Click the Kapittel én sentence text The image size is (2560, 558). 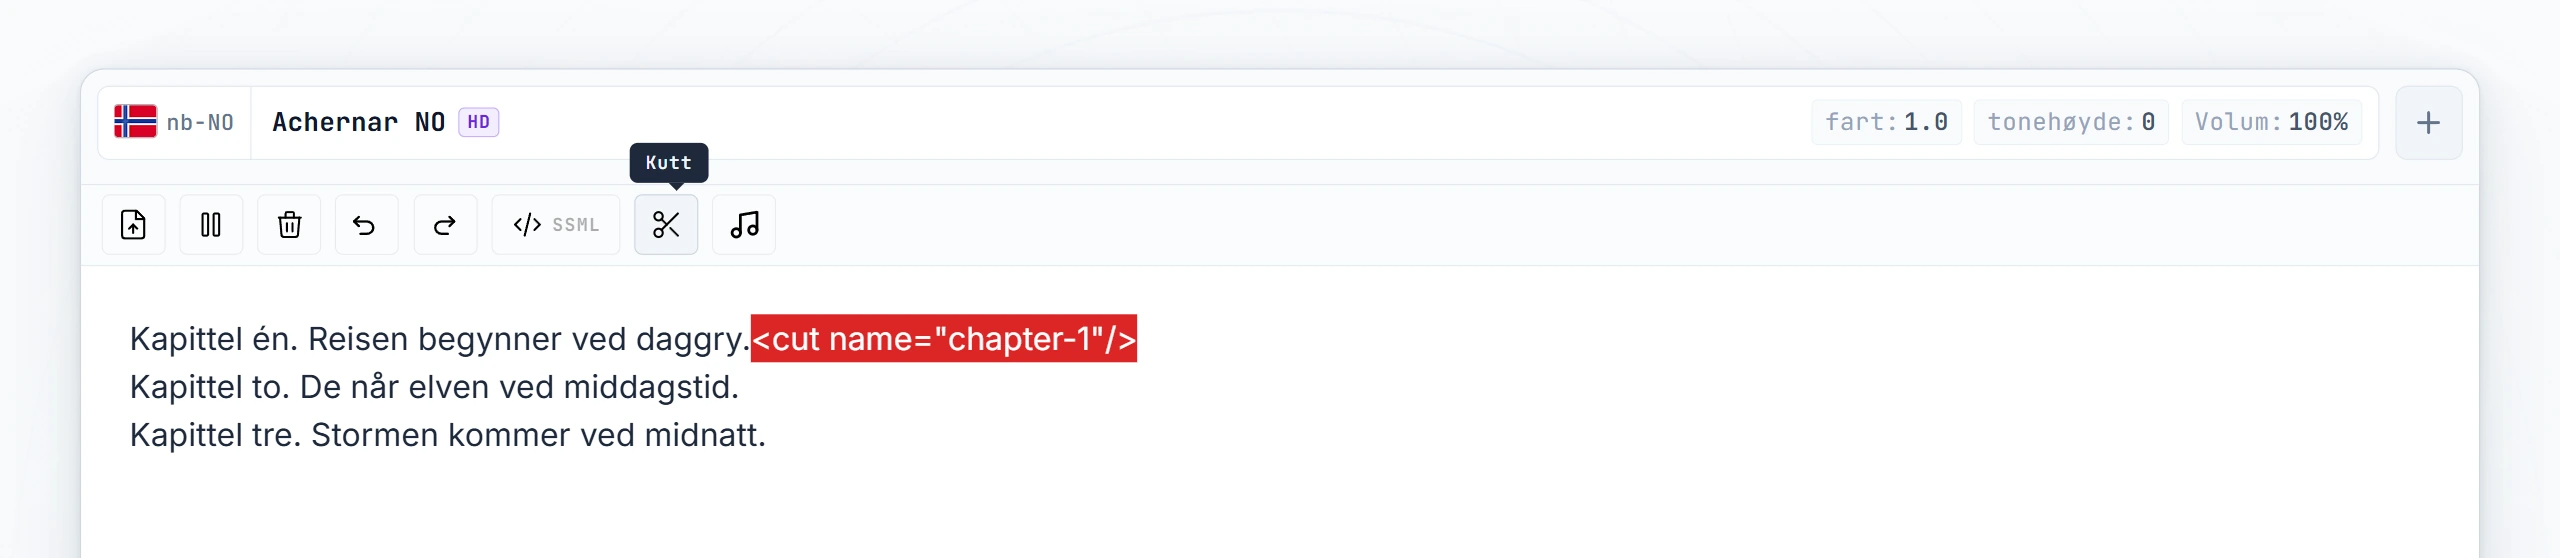pos(440,339)
